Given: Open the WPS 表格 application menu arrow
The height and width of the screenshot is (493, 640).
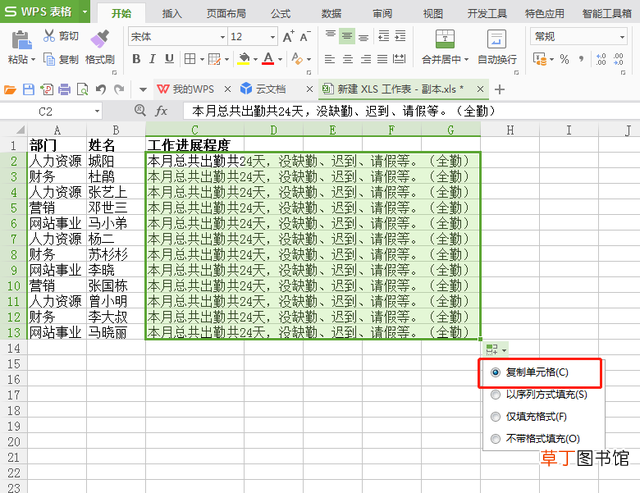Looking at the screenshot, I should (x=85, y=11).
